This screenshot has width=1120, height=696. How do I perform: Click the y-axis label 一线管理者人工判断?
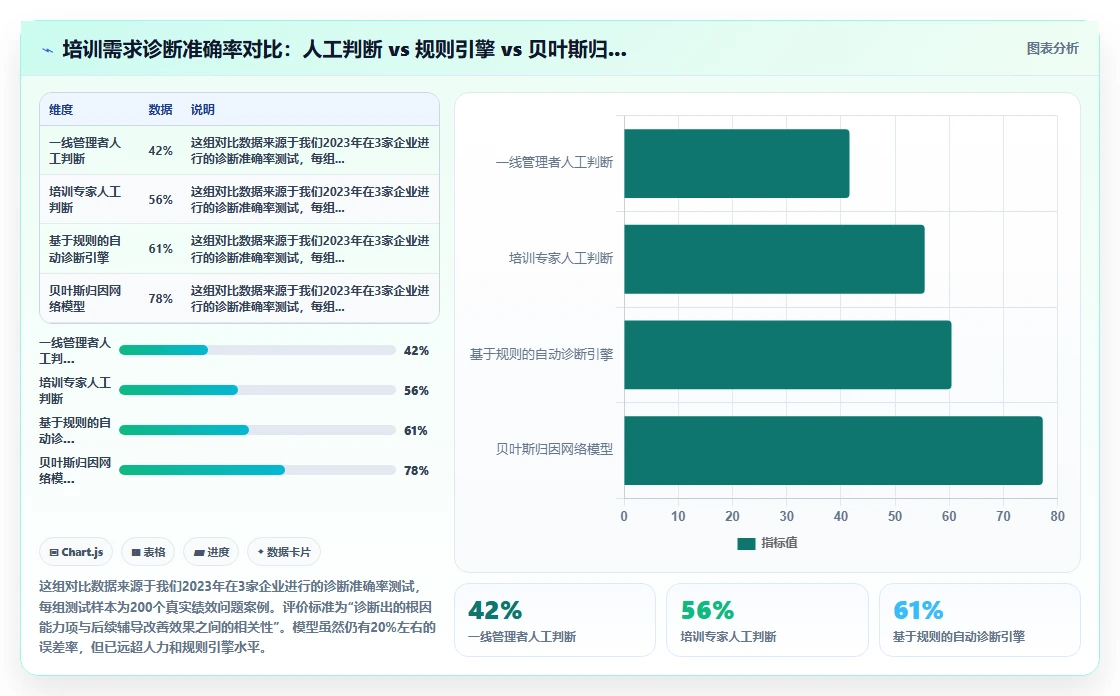click(x=554, y=162)
